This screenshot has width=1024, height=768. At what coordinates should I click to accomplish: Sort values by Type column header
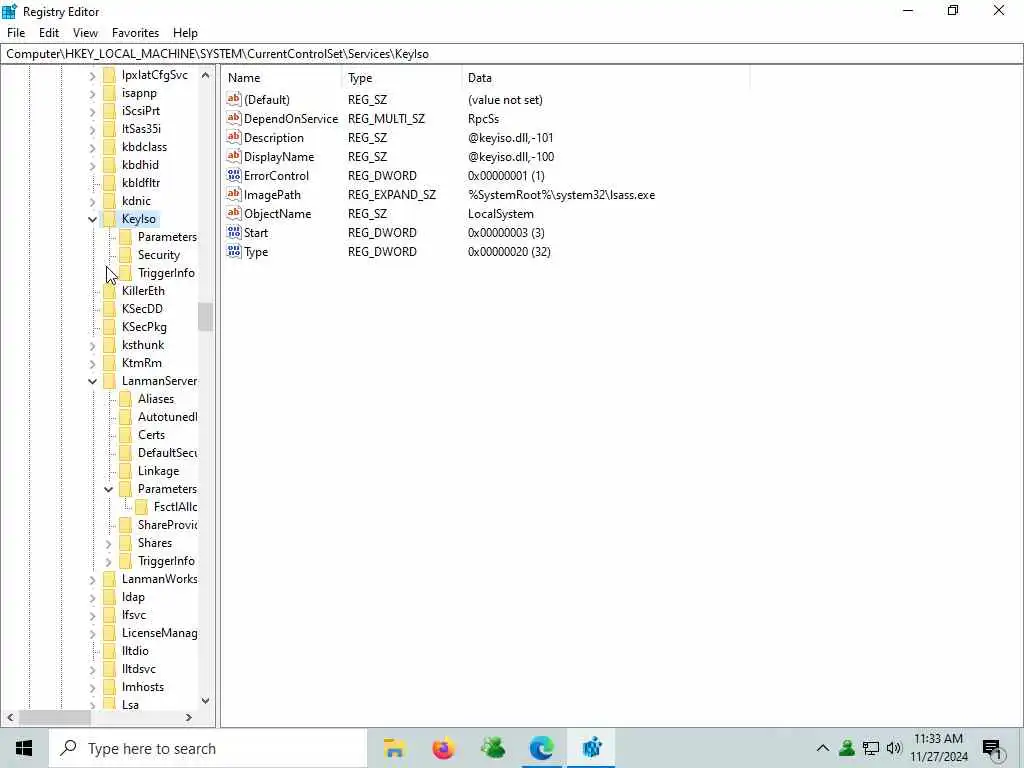tap(401, 78)
